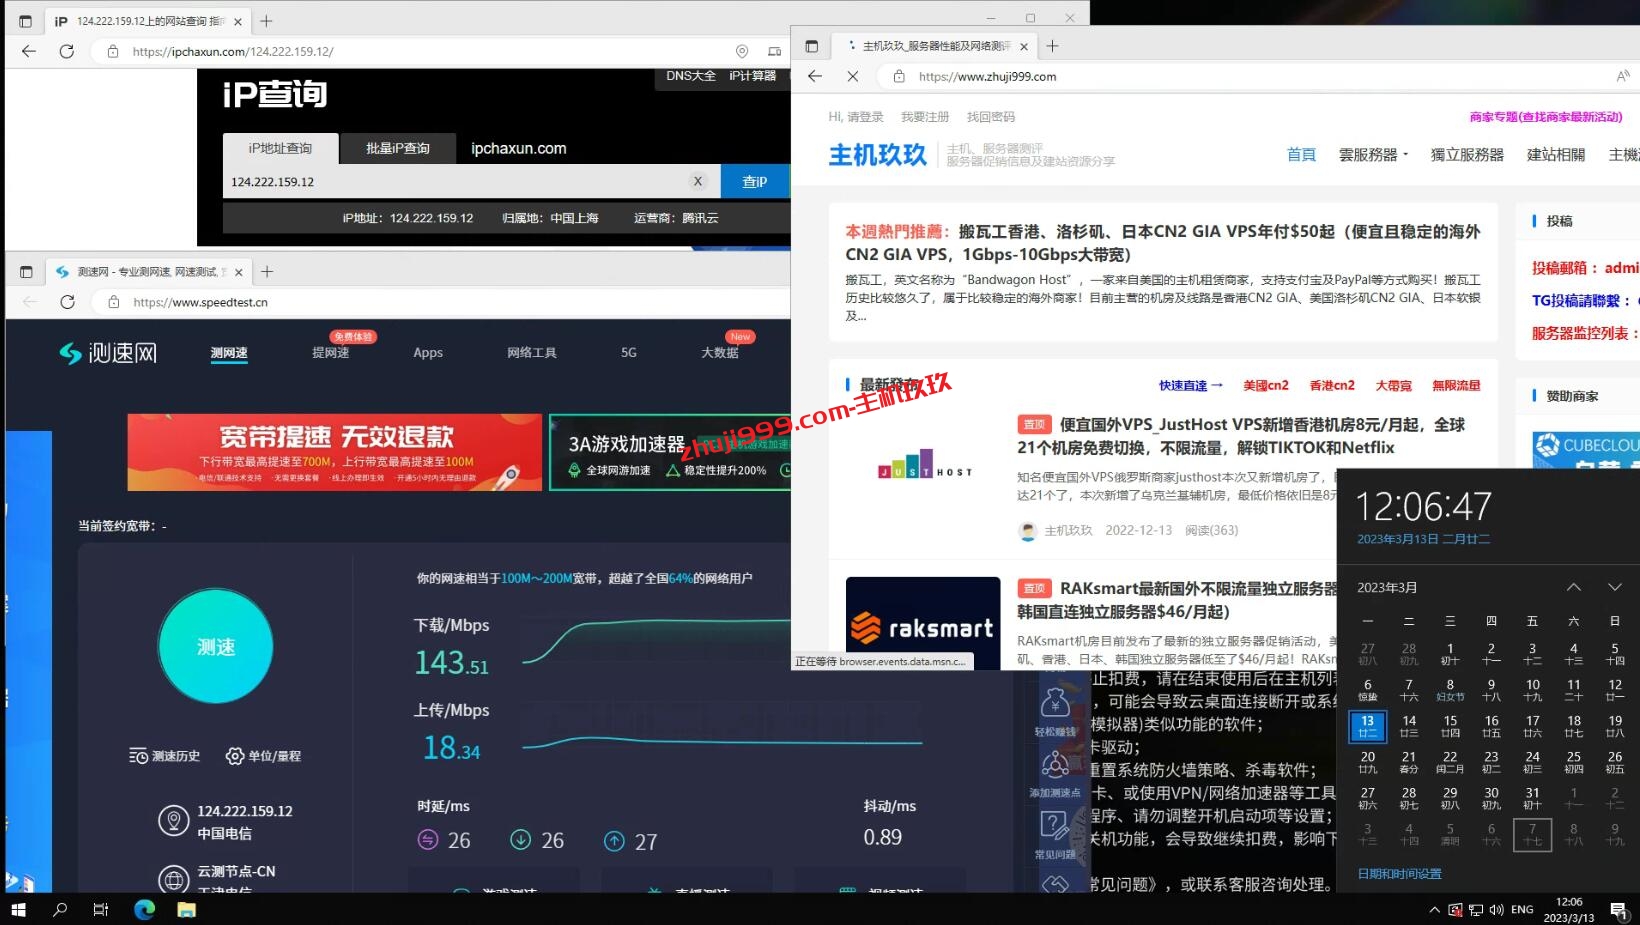1640x925 pixels.
Task: Click the 测速网 logo in speedtest page
Action: click(x=108, y=352)
